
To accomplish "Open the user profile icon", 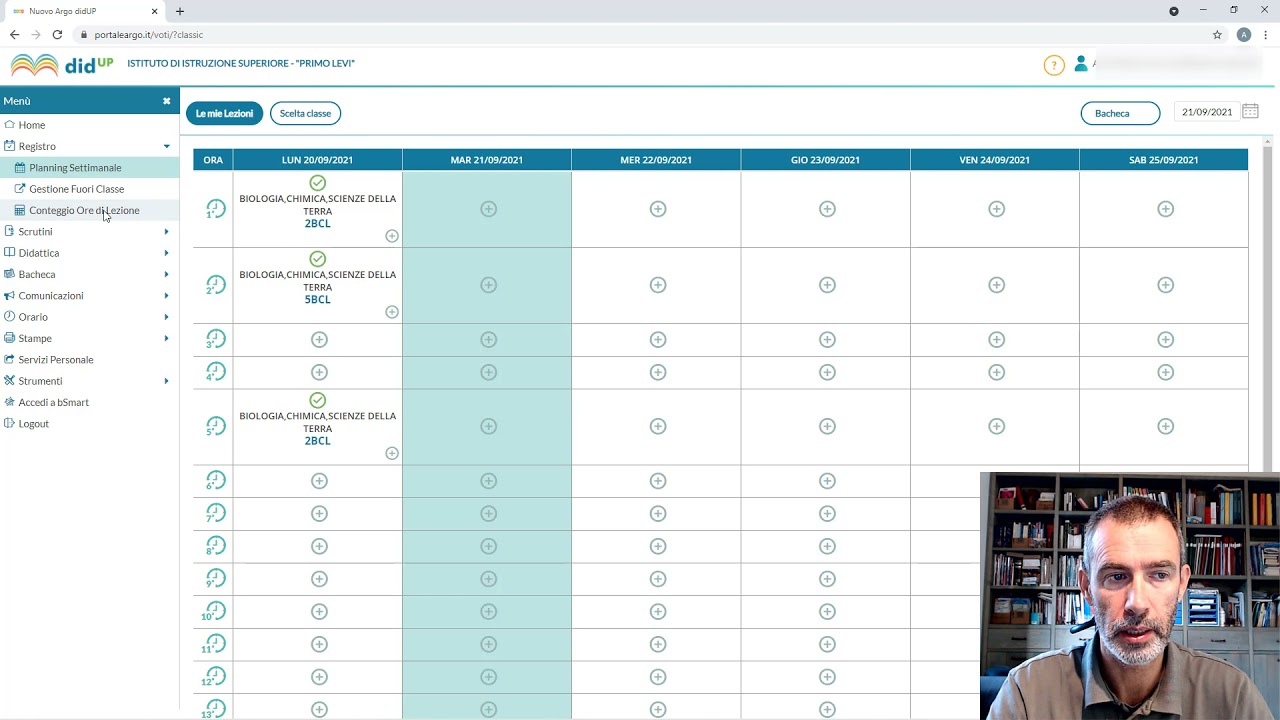I will [x=1081, y=63].
